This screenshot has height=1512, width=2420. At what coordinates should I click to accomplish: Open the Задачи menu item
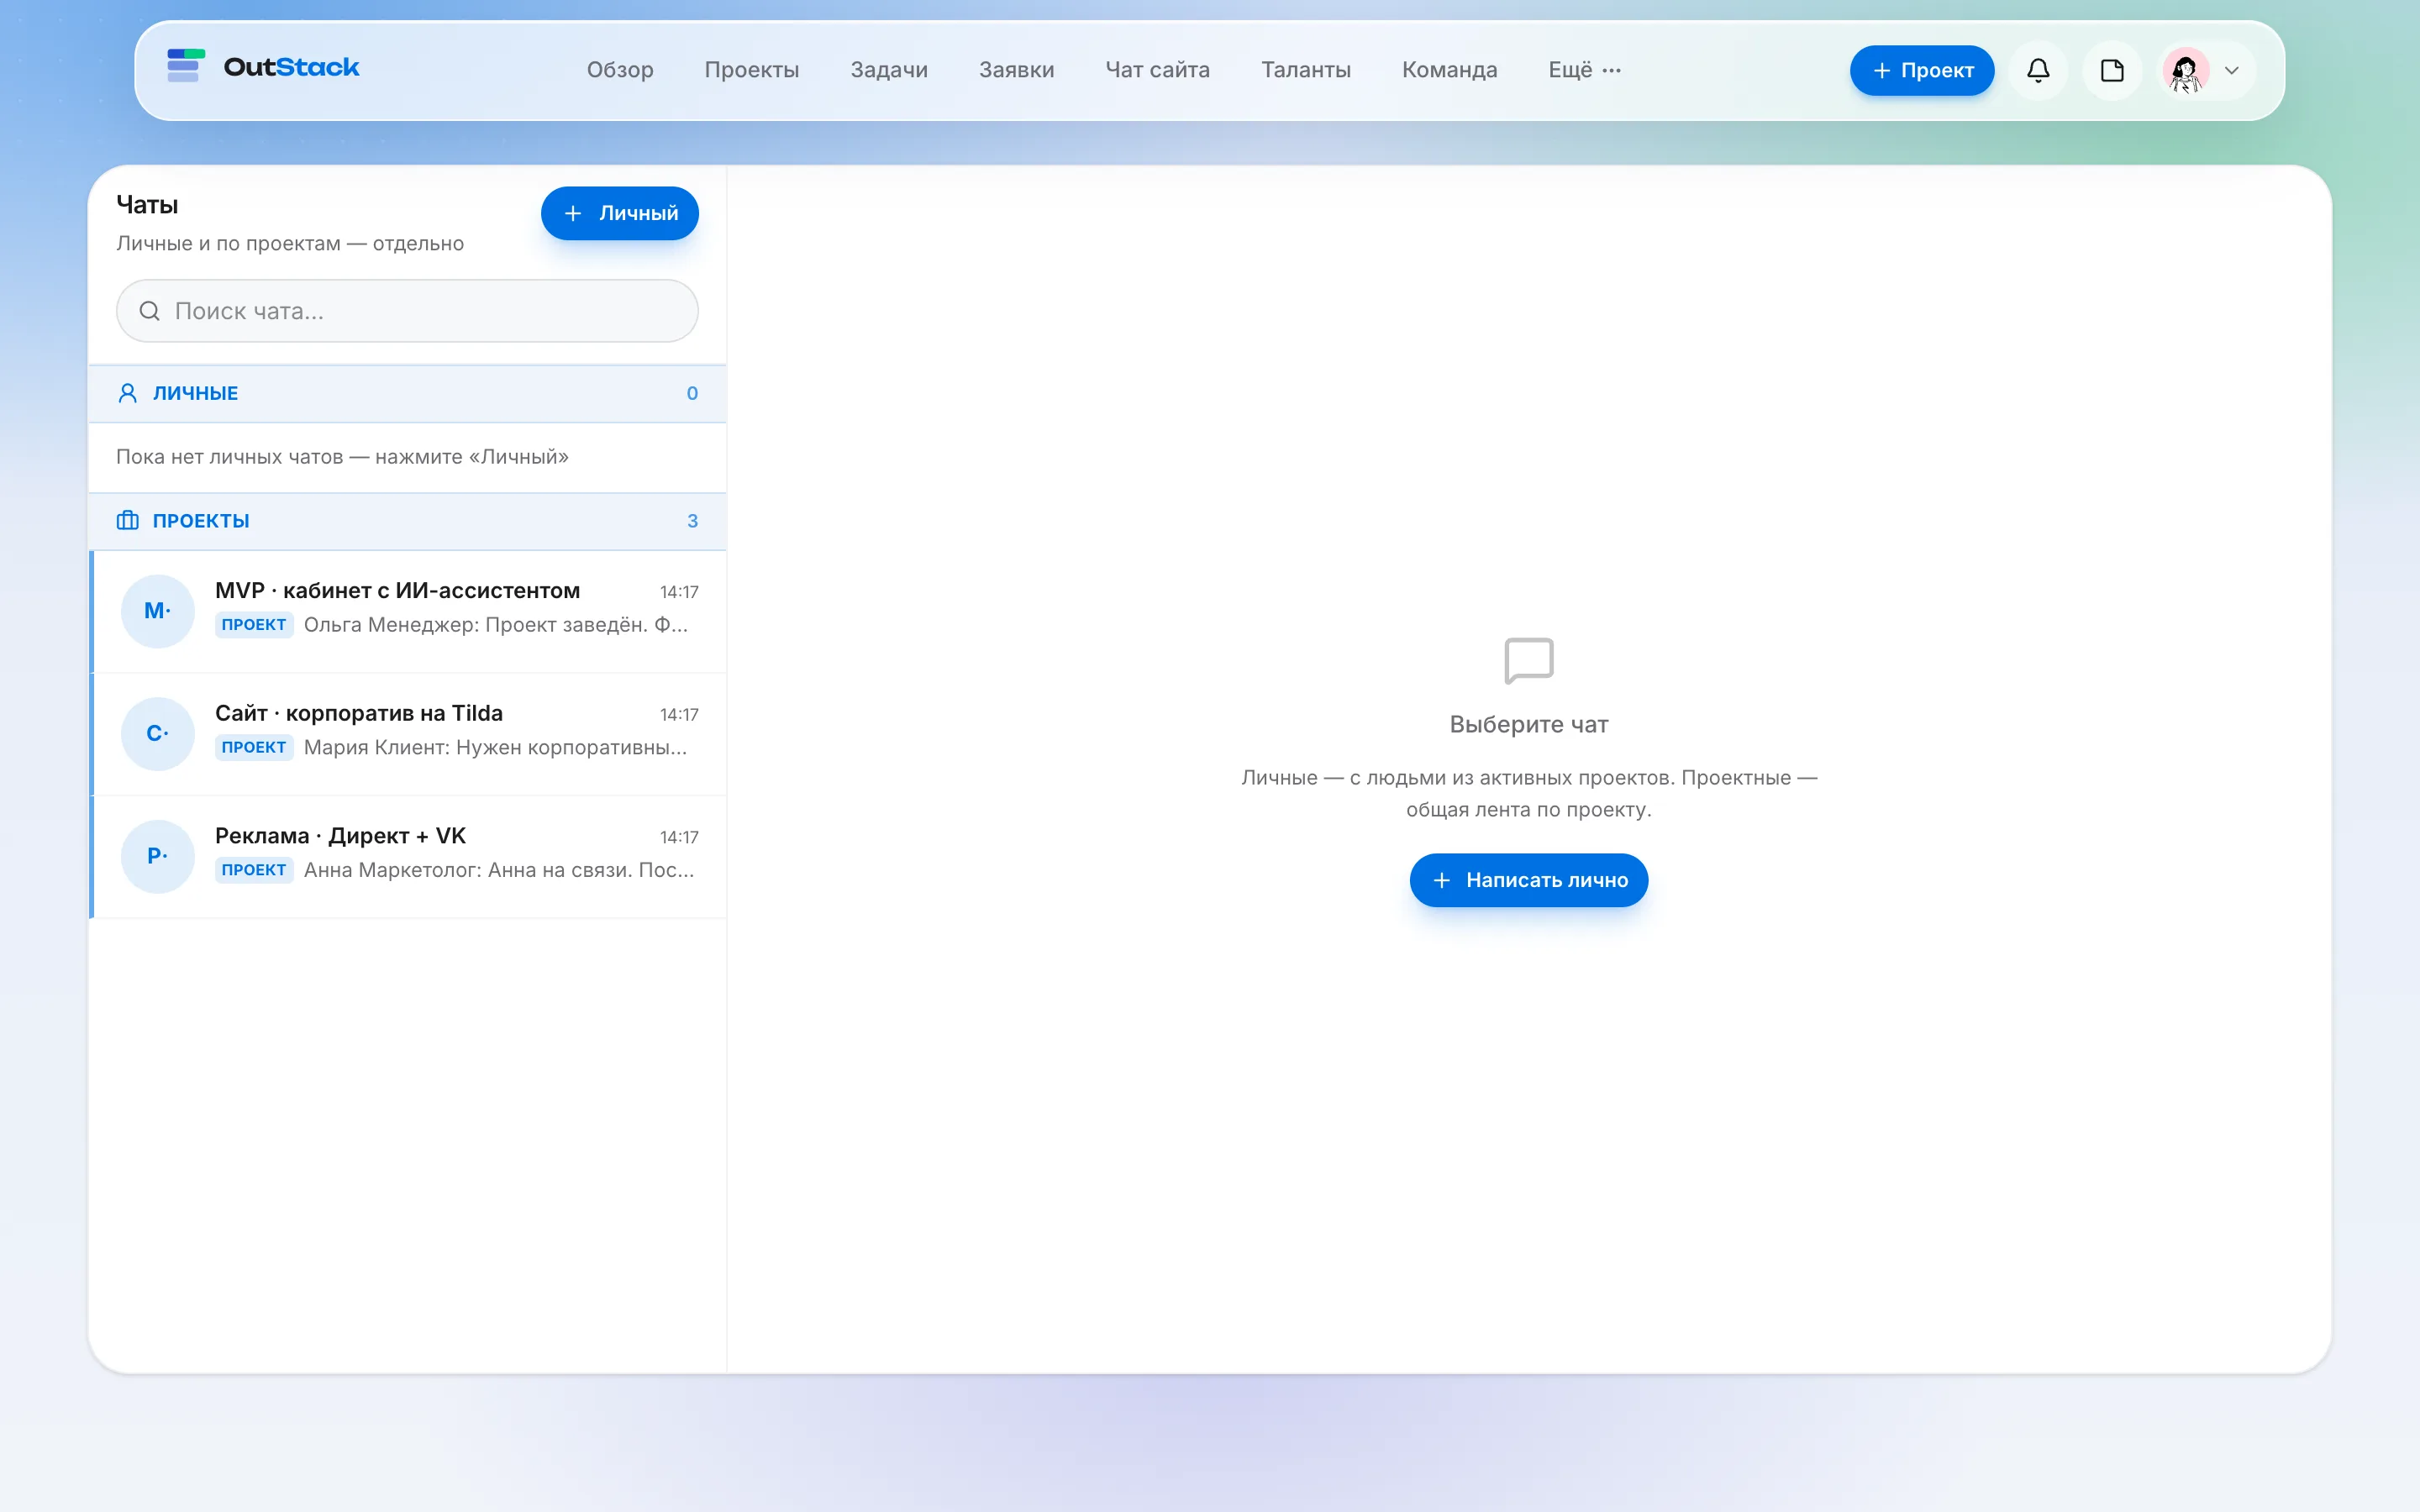(889, 70)
